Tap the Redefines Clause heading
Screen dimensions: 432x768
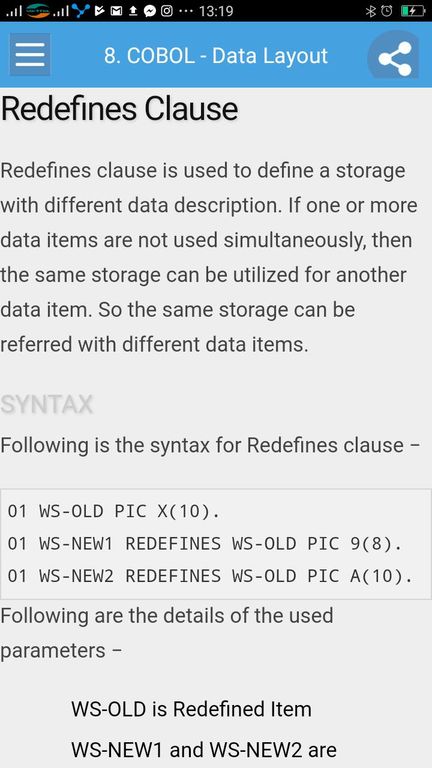pos(120,109)
